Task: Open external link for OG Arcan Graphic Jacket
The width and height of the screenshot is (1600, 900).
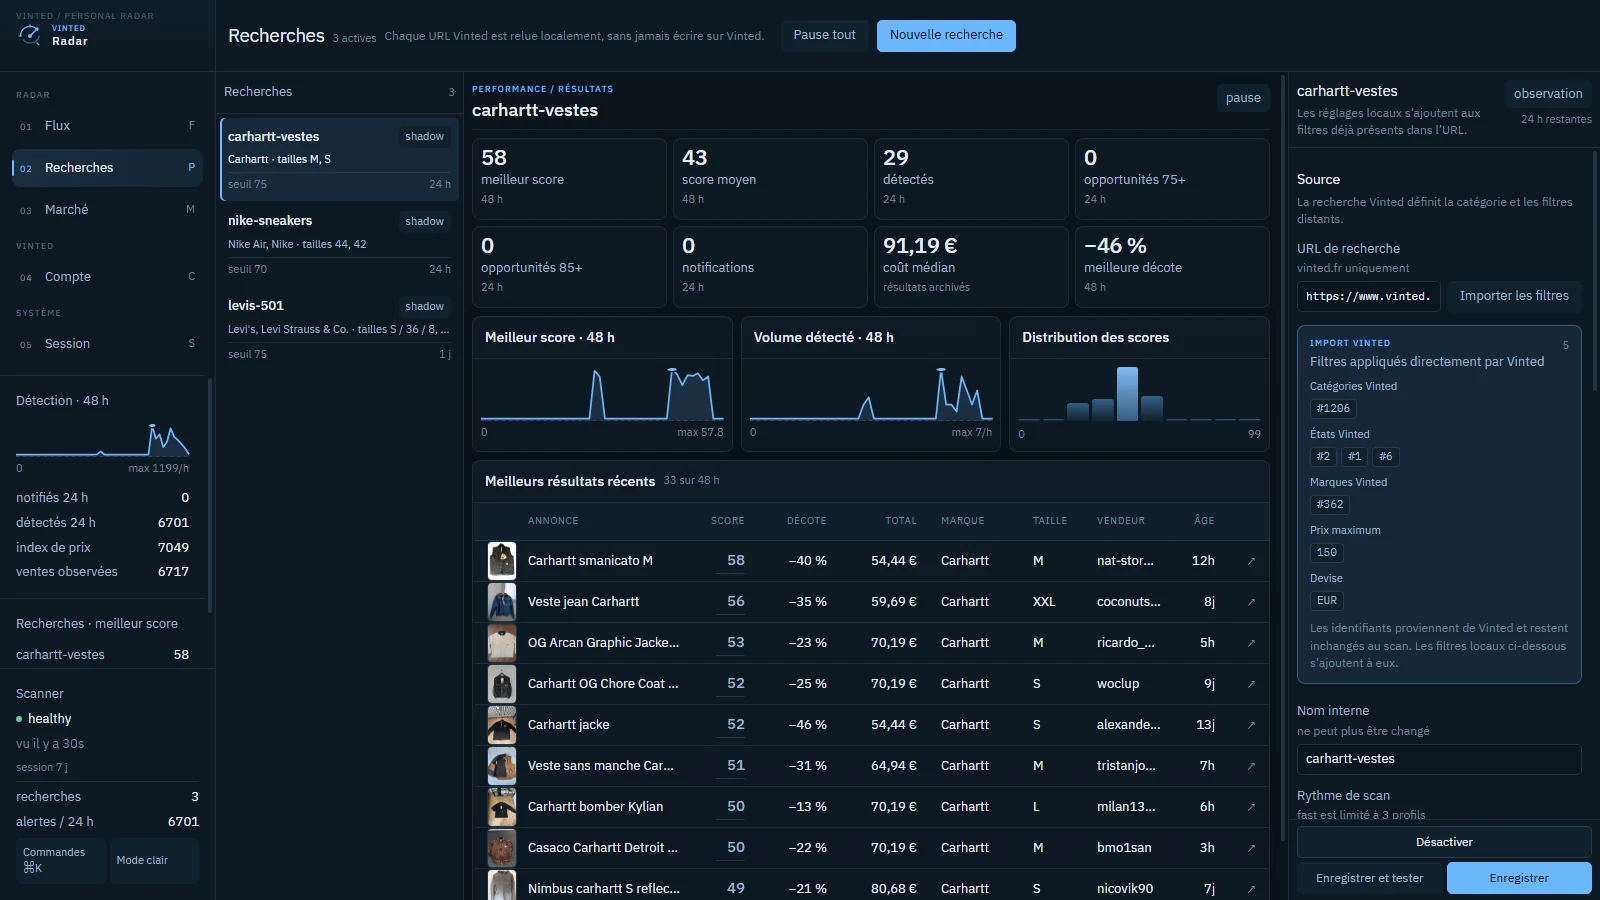Action: coord(1251,643)
